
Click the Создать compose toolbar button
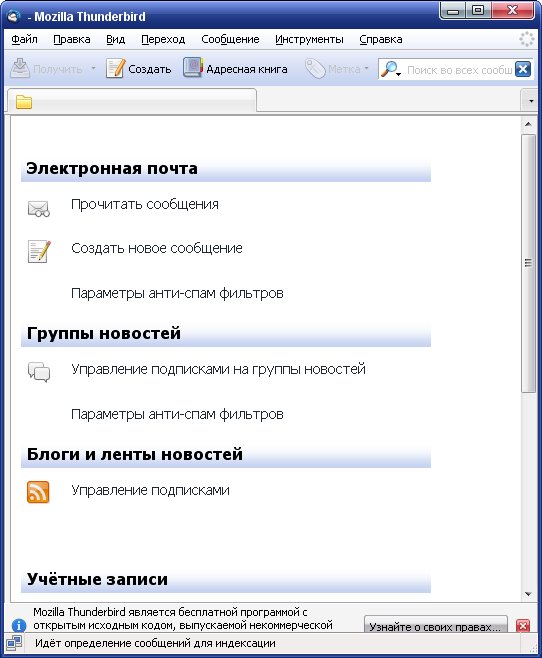[x=138, y=68]
